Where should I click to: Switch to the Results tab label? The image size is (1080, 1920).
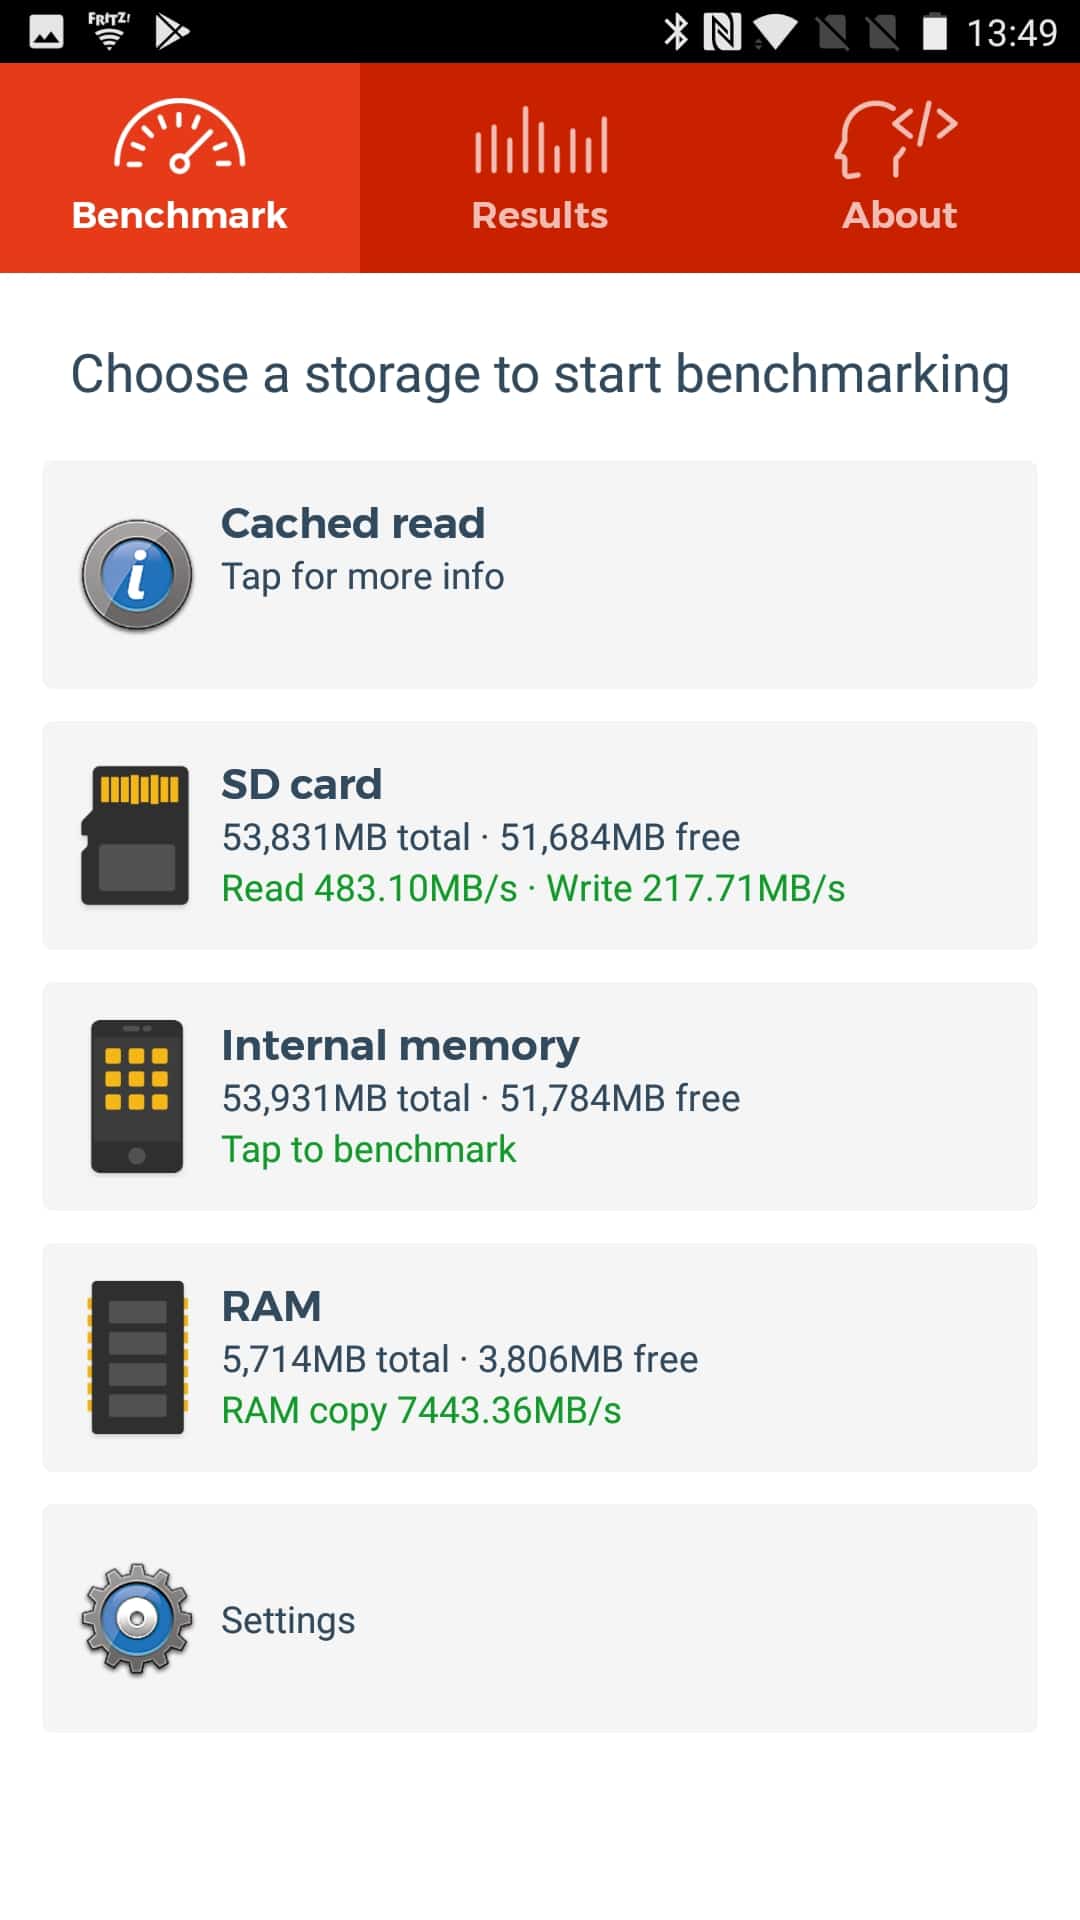click(x=540, y=215)
